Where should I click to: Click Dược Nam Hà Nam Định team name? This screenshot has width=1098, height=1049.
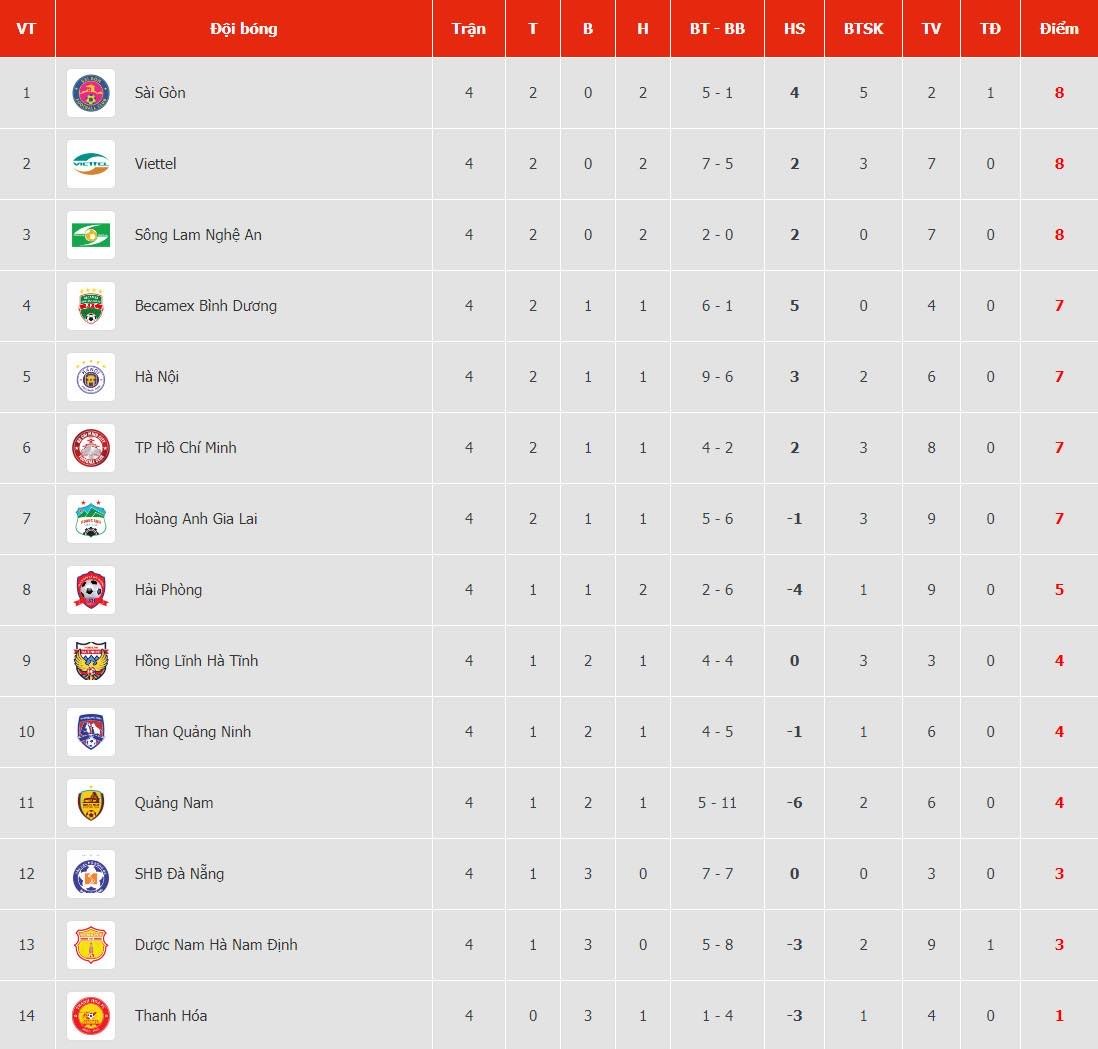click(216, 945)
